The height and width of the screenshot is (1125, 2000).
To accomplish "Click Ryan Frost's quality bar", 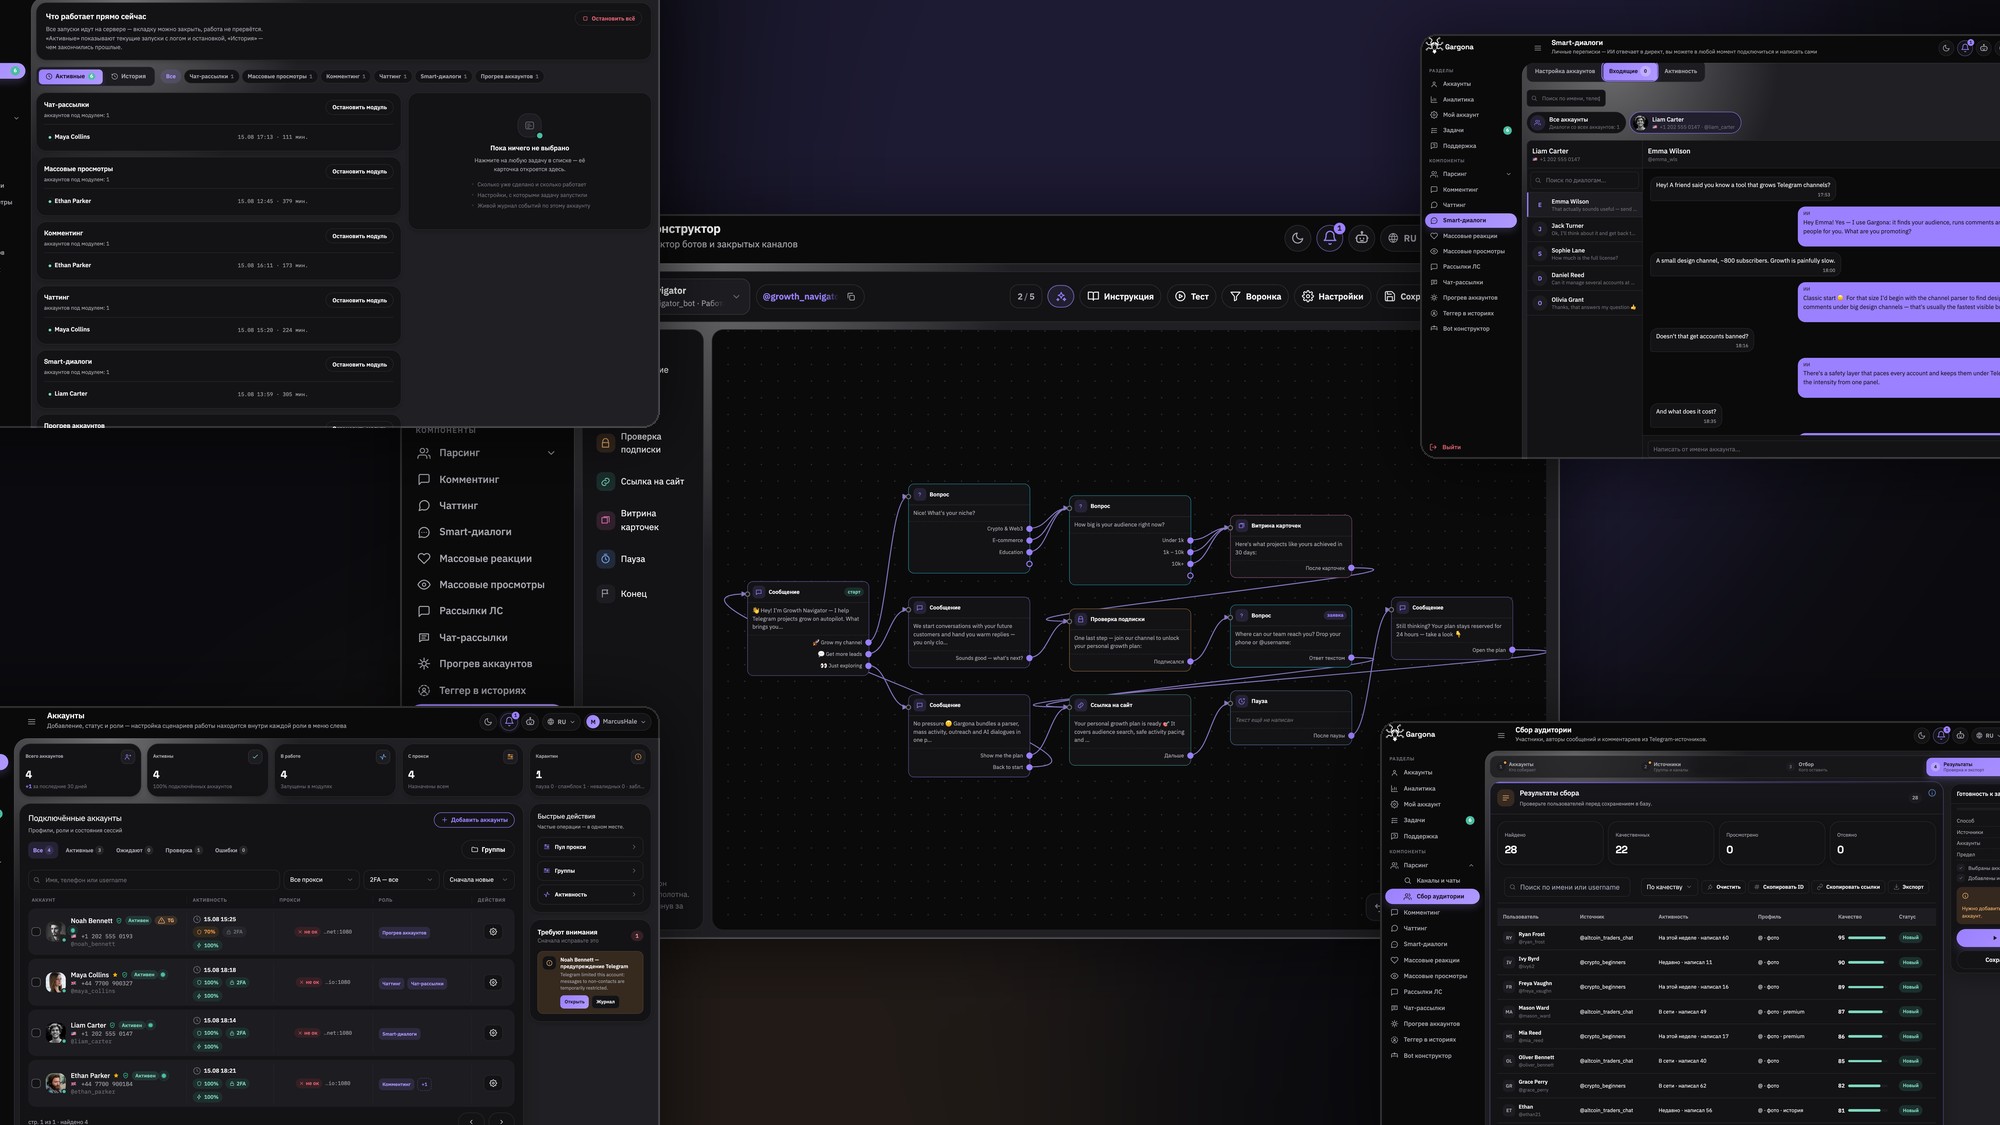I will [x=1867, y=938].
